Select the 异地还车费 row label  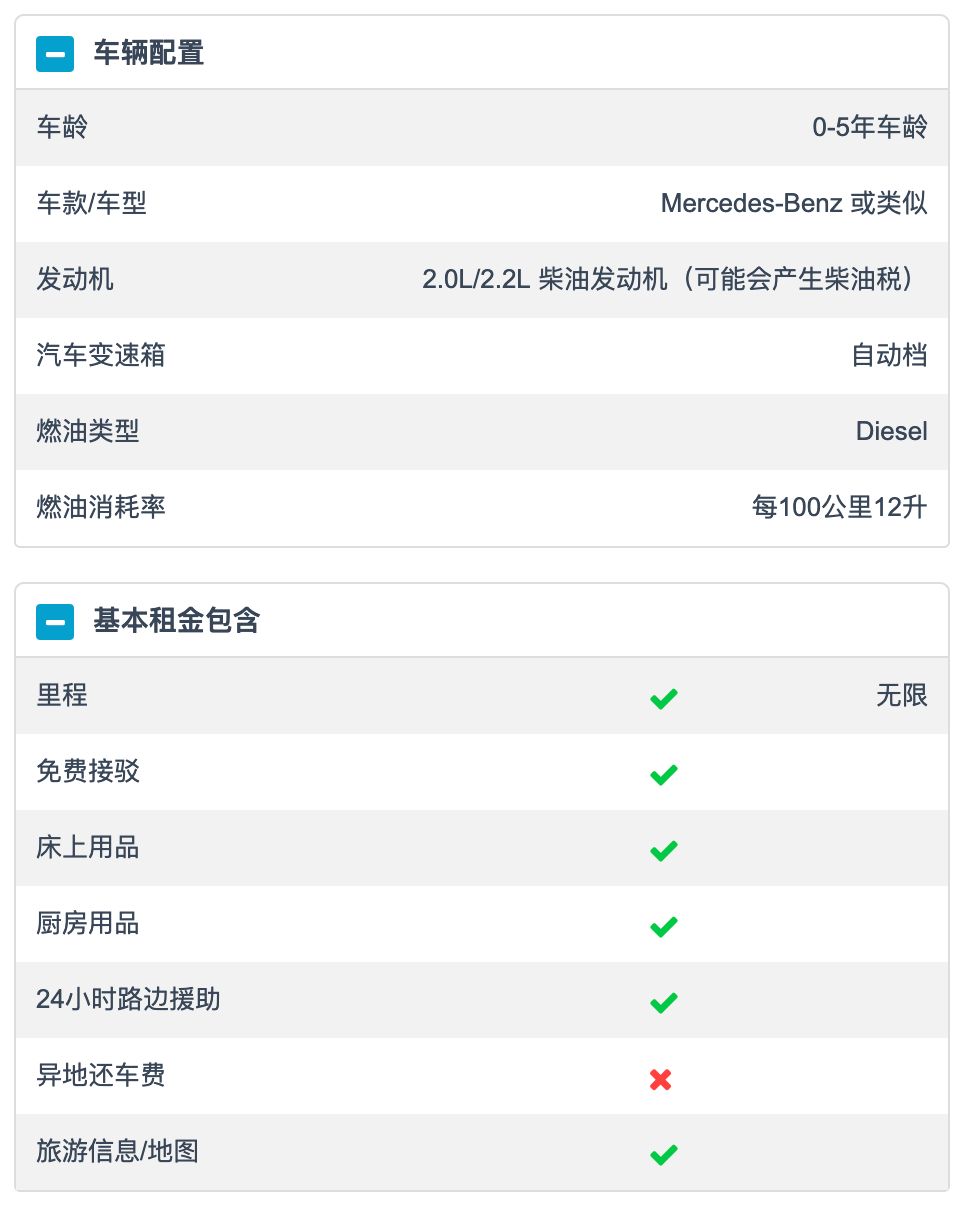pos(101,1075)
